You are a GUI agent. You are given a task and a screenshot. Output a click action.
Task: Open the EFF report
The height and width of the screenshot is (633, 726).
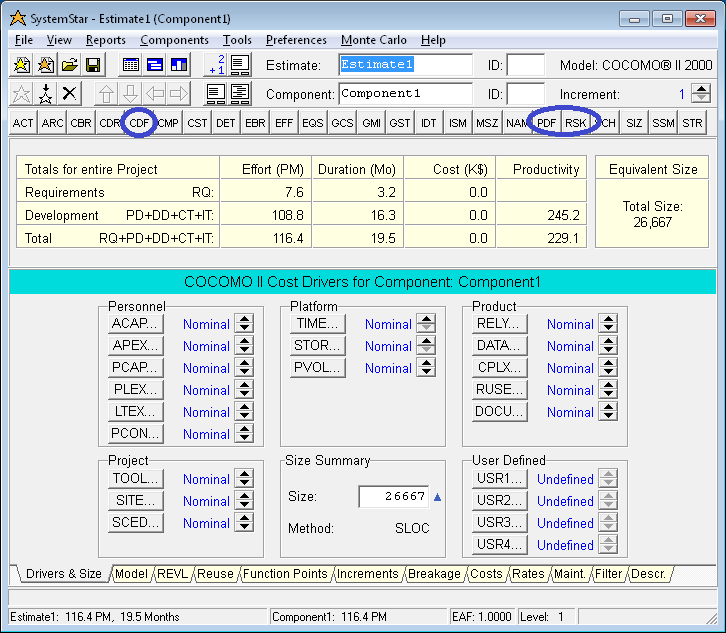pos(284,123)
